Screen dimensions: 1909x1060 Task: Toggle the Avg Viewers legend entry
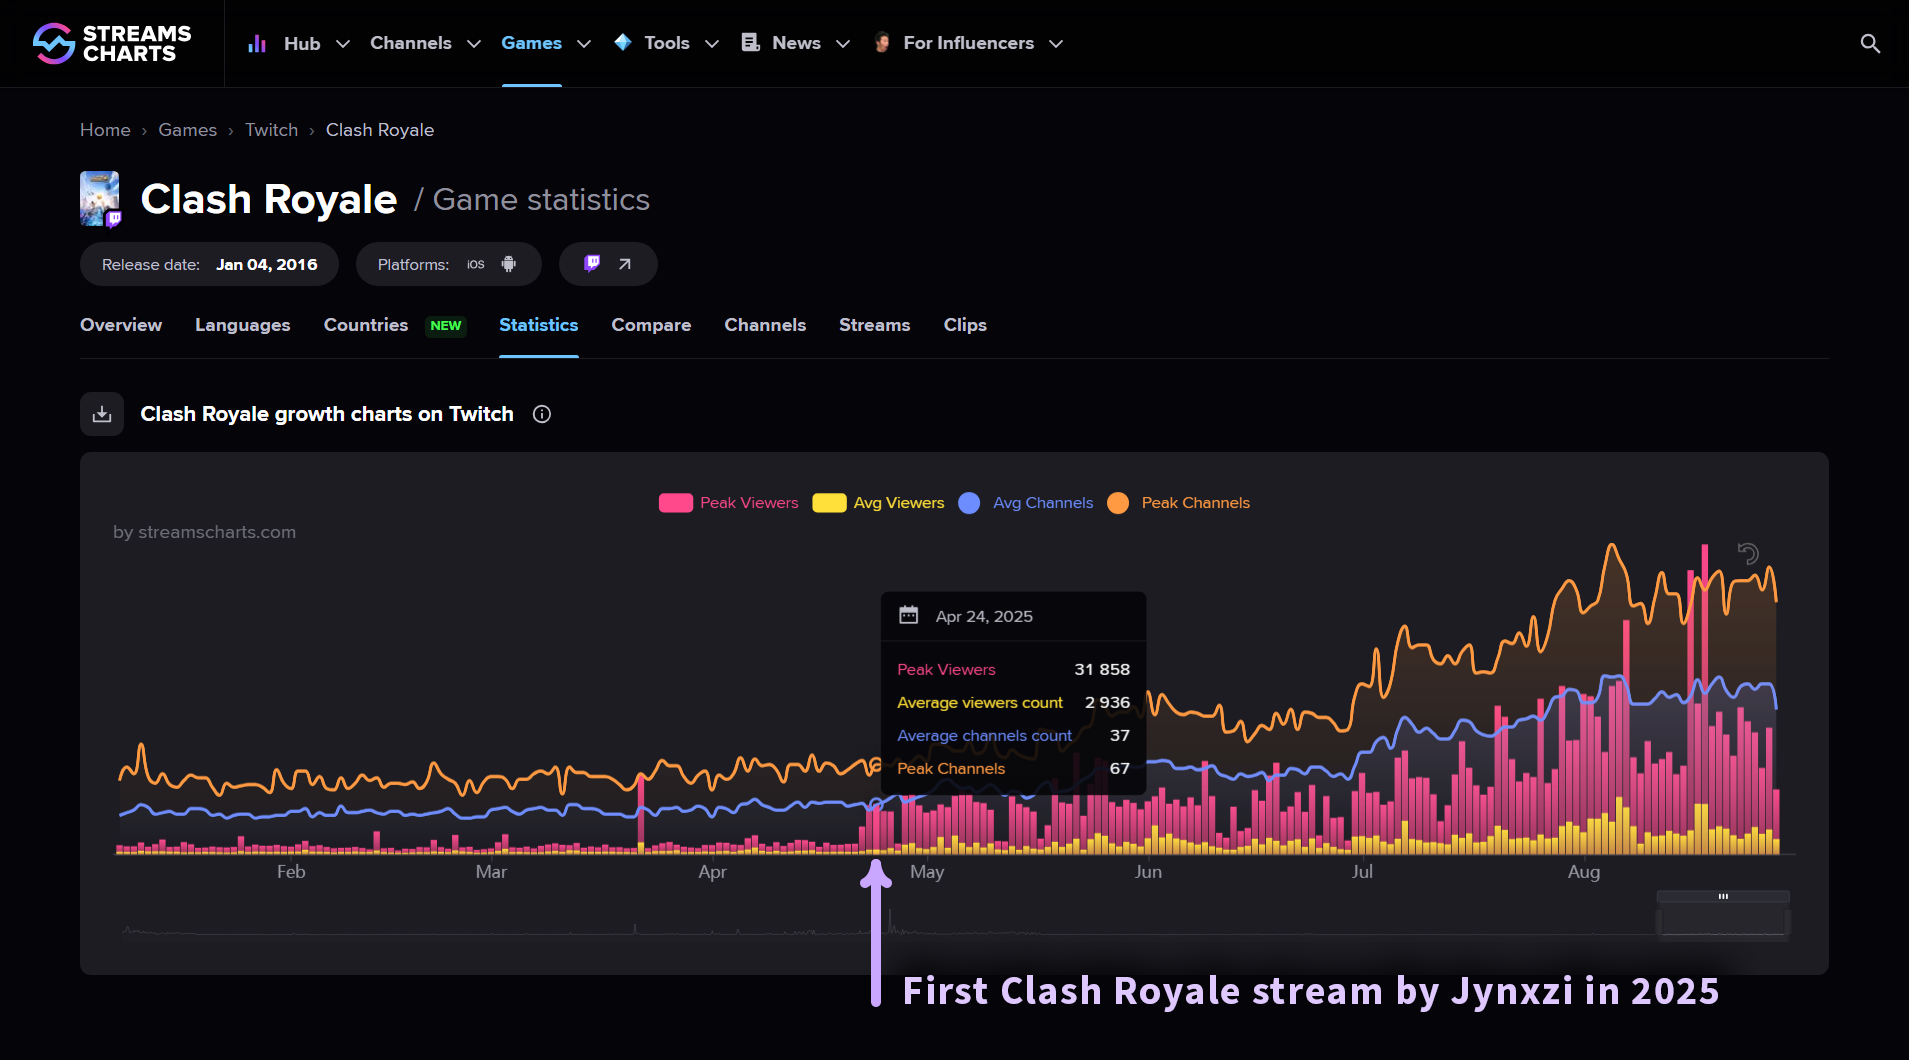pos(877,503)
